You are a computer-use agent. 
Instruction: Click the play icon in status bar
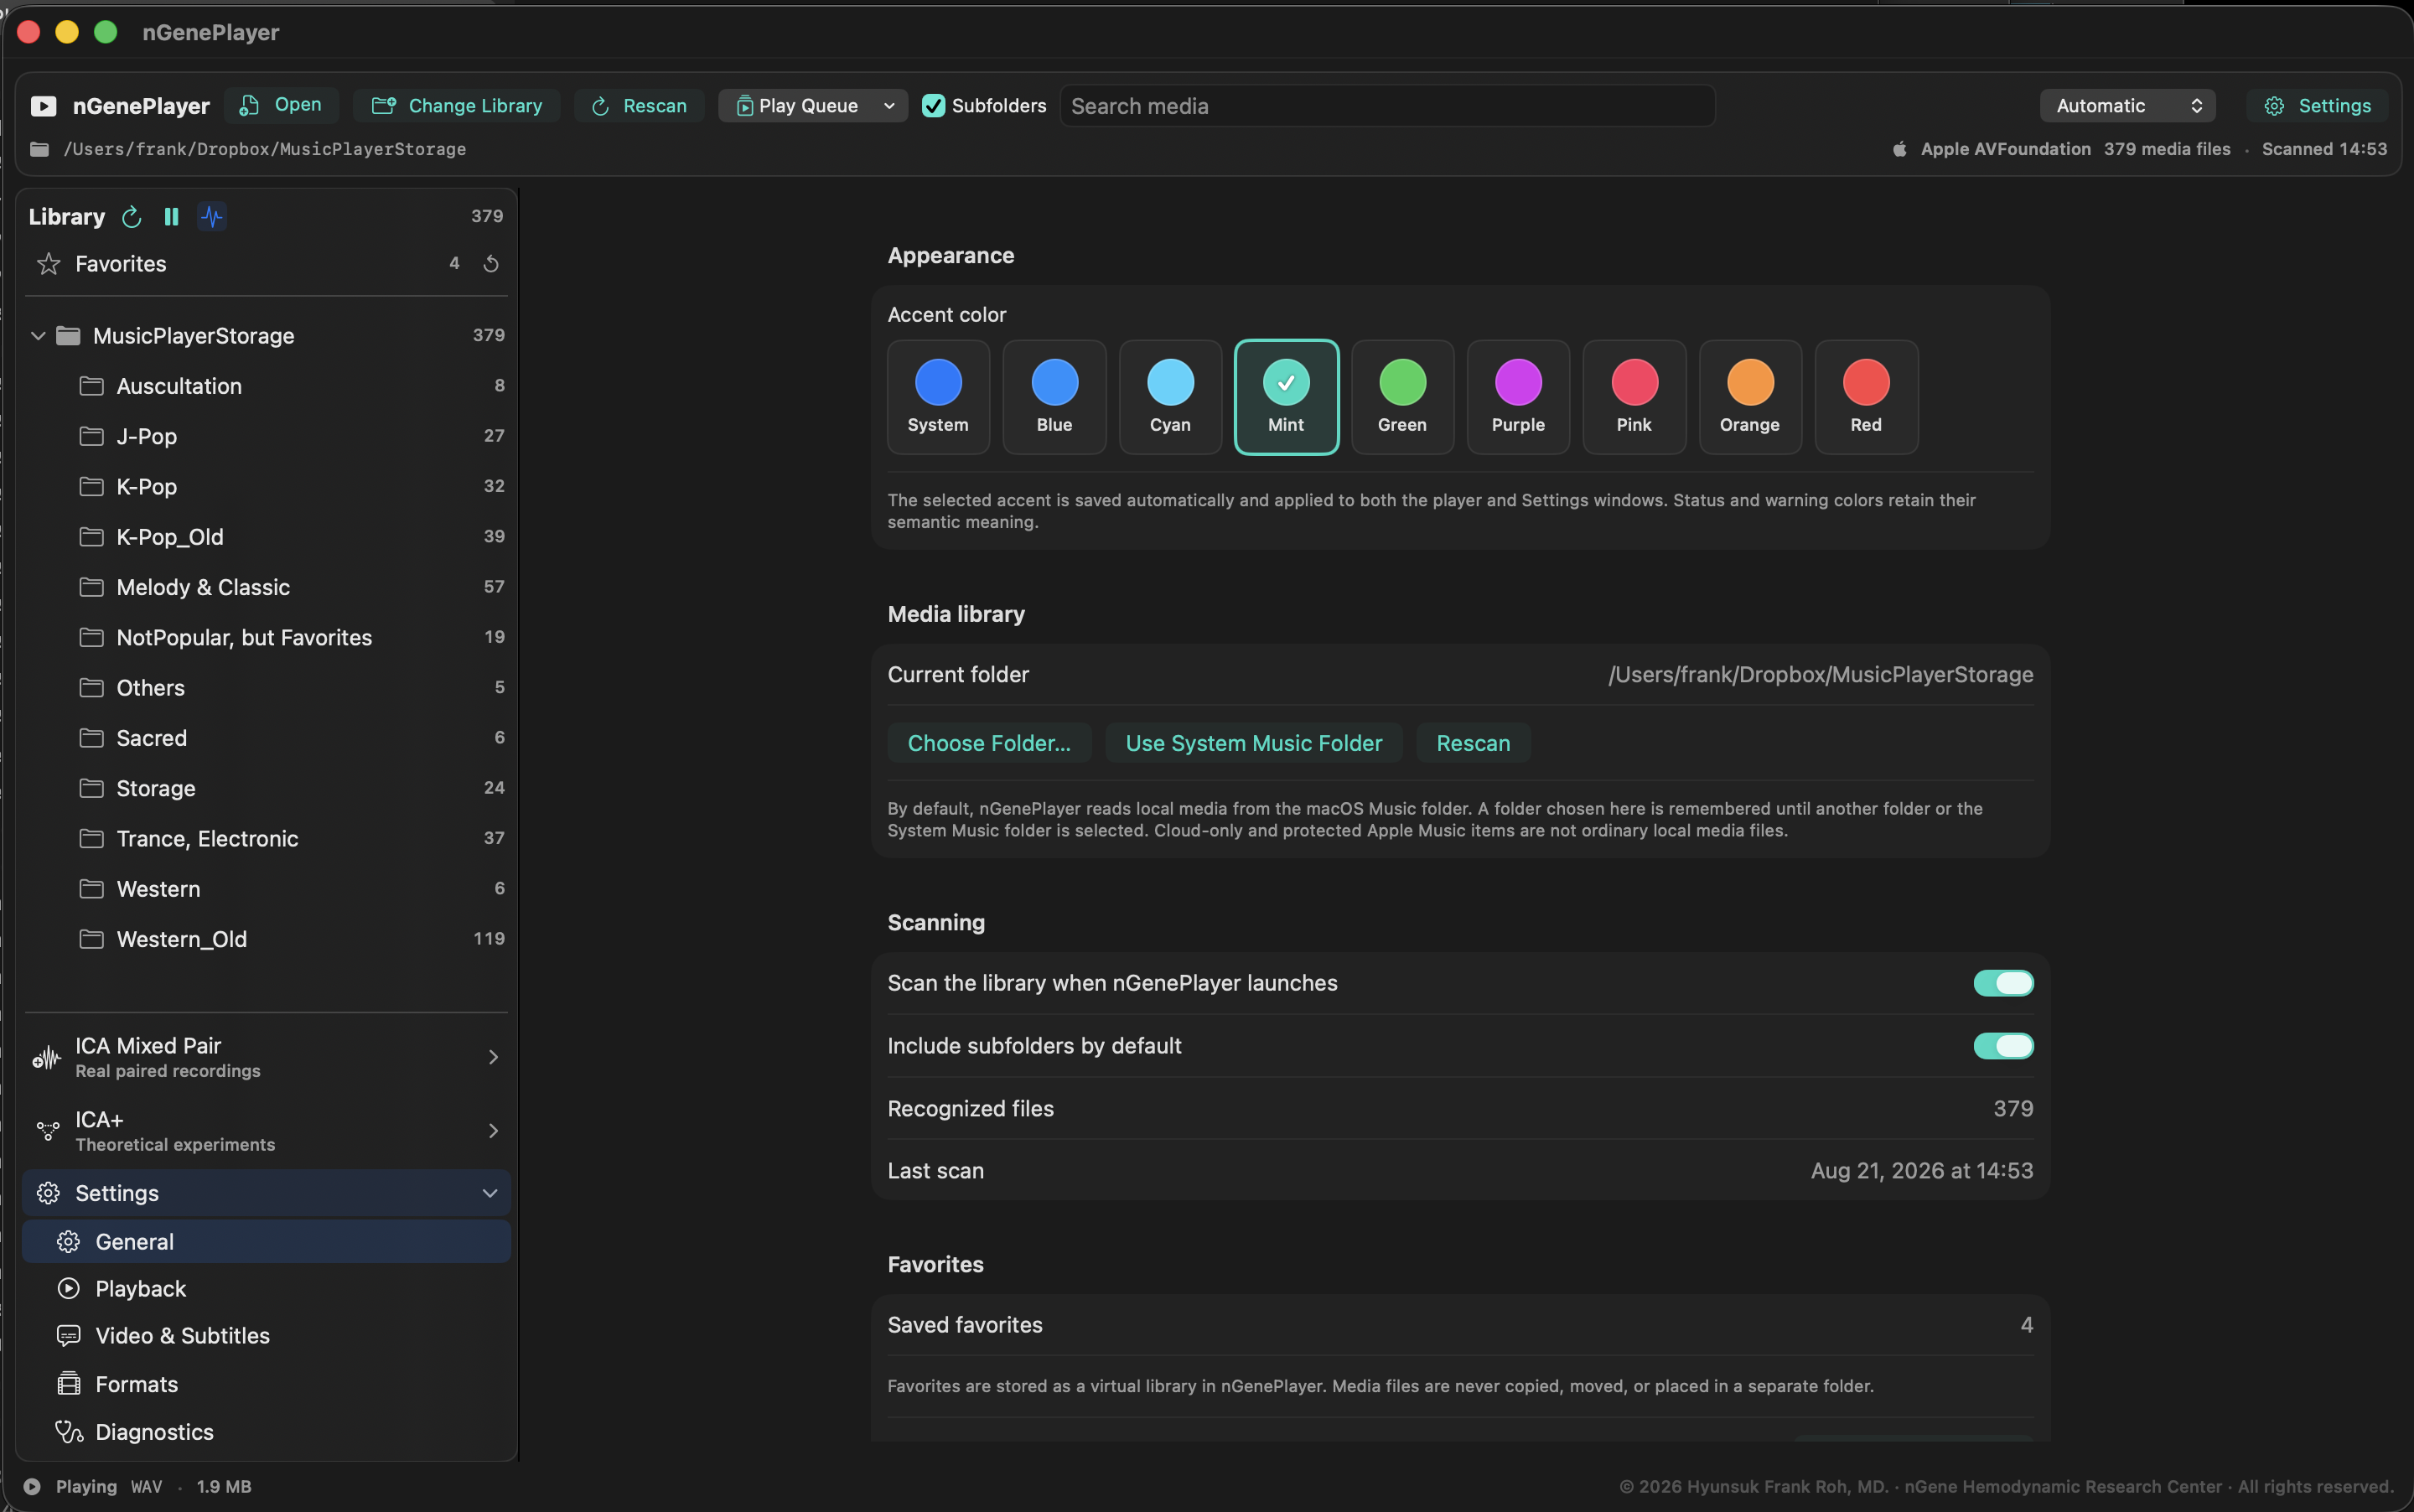tap(32, 1487)
